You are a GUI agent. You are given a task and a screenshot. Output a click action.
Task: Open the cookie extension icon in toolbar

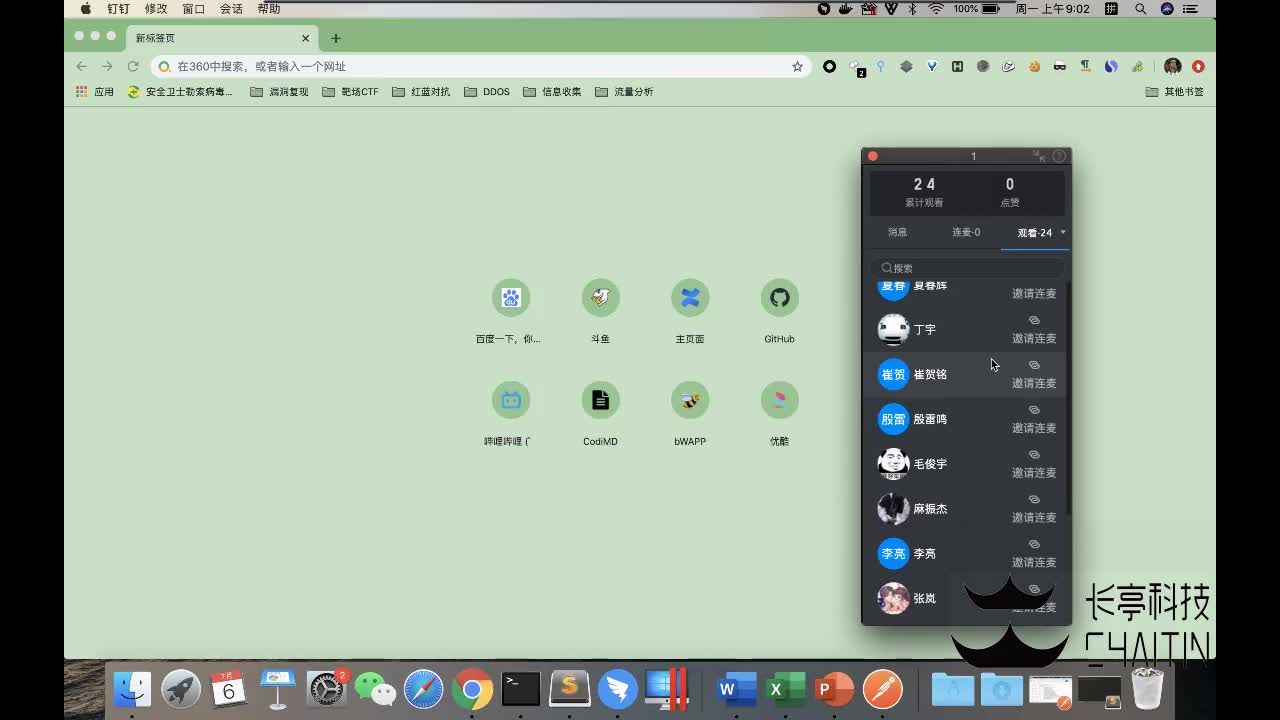pos(1035,66)
